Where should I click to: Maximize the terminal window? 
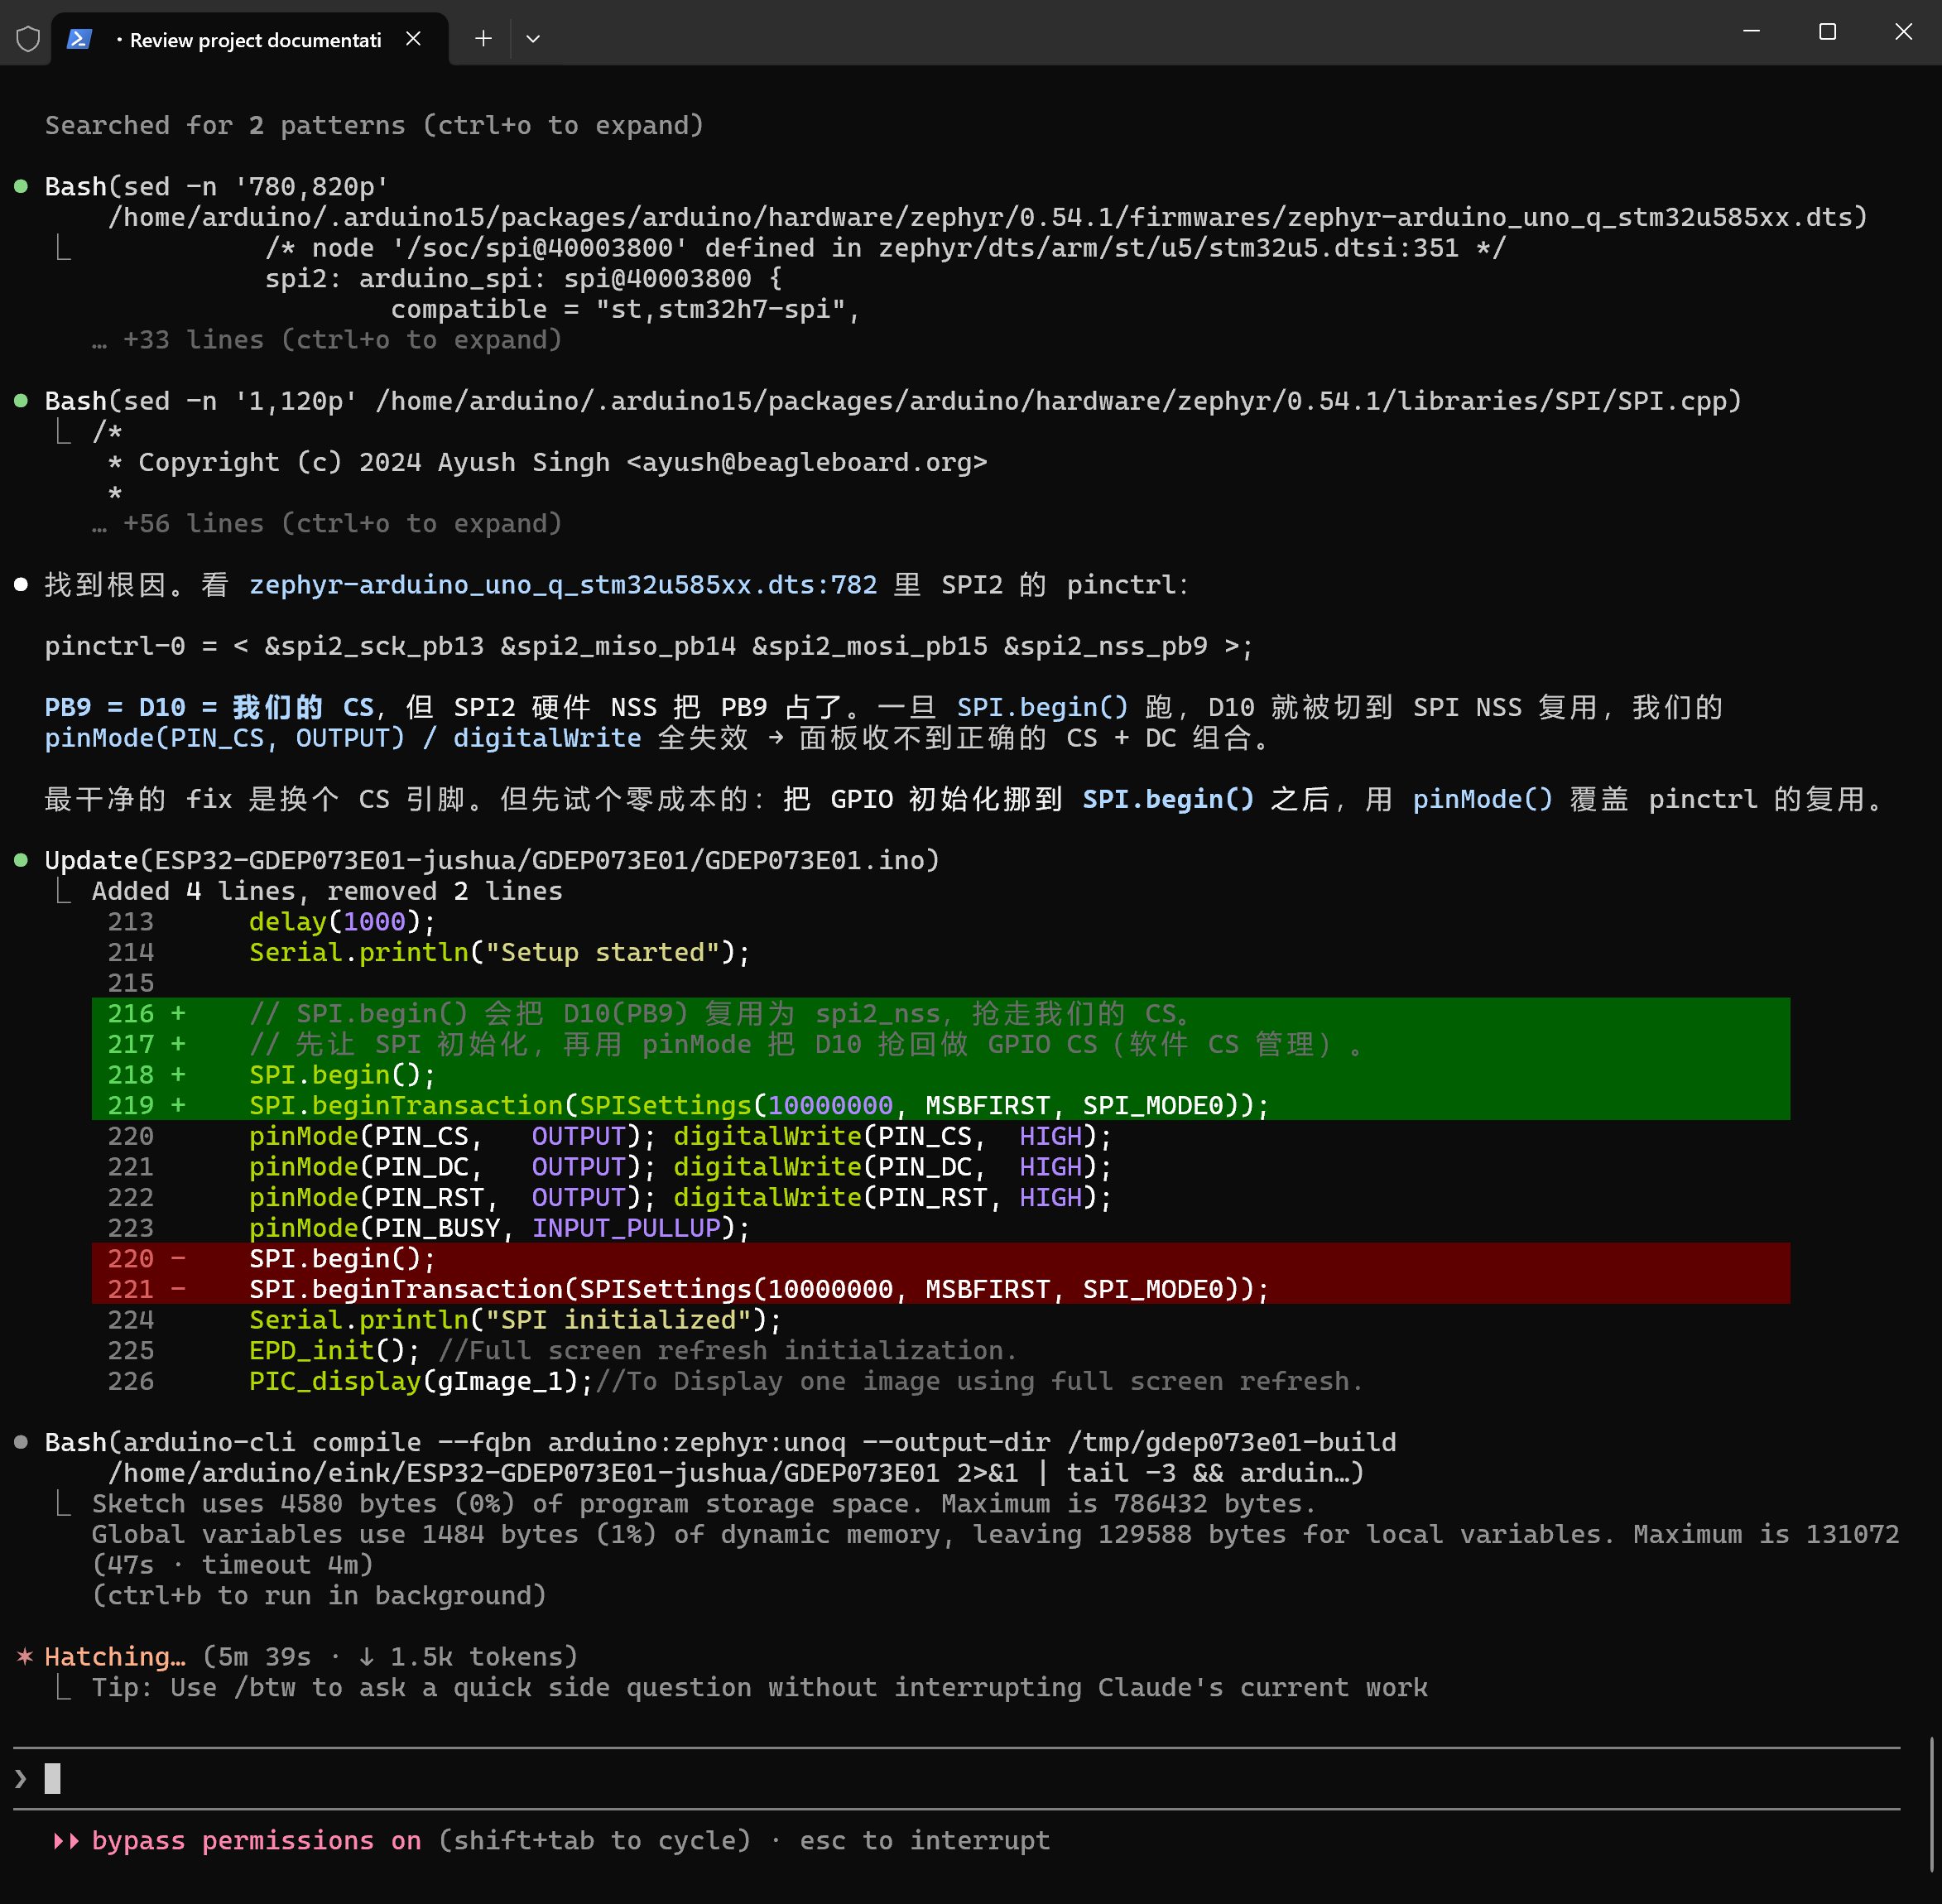1827,32
